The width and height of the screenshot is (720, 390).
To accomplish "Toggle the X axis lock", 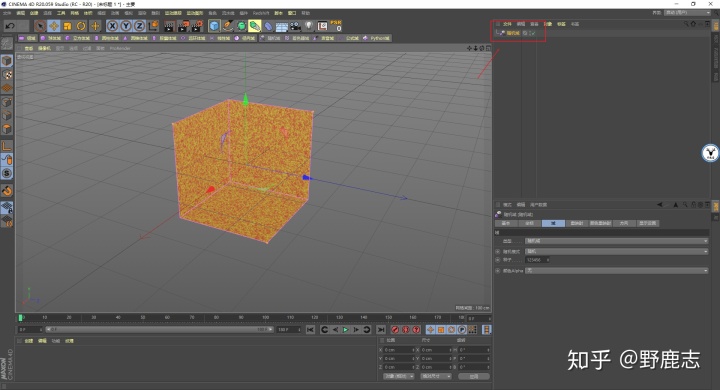I will pyautogui.click(x=112, y=26).
